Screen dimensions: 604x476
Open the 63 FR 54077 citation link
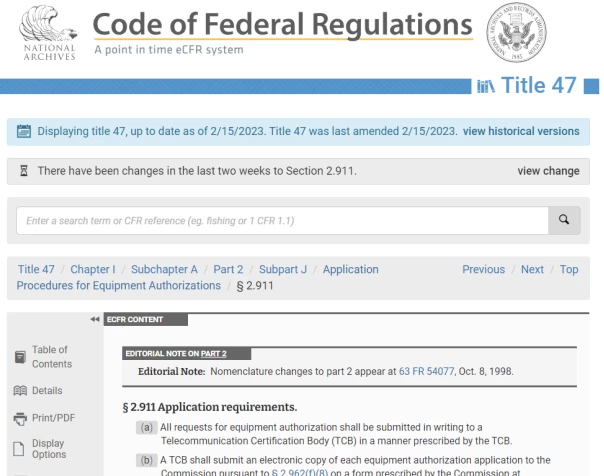(426, 371)
